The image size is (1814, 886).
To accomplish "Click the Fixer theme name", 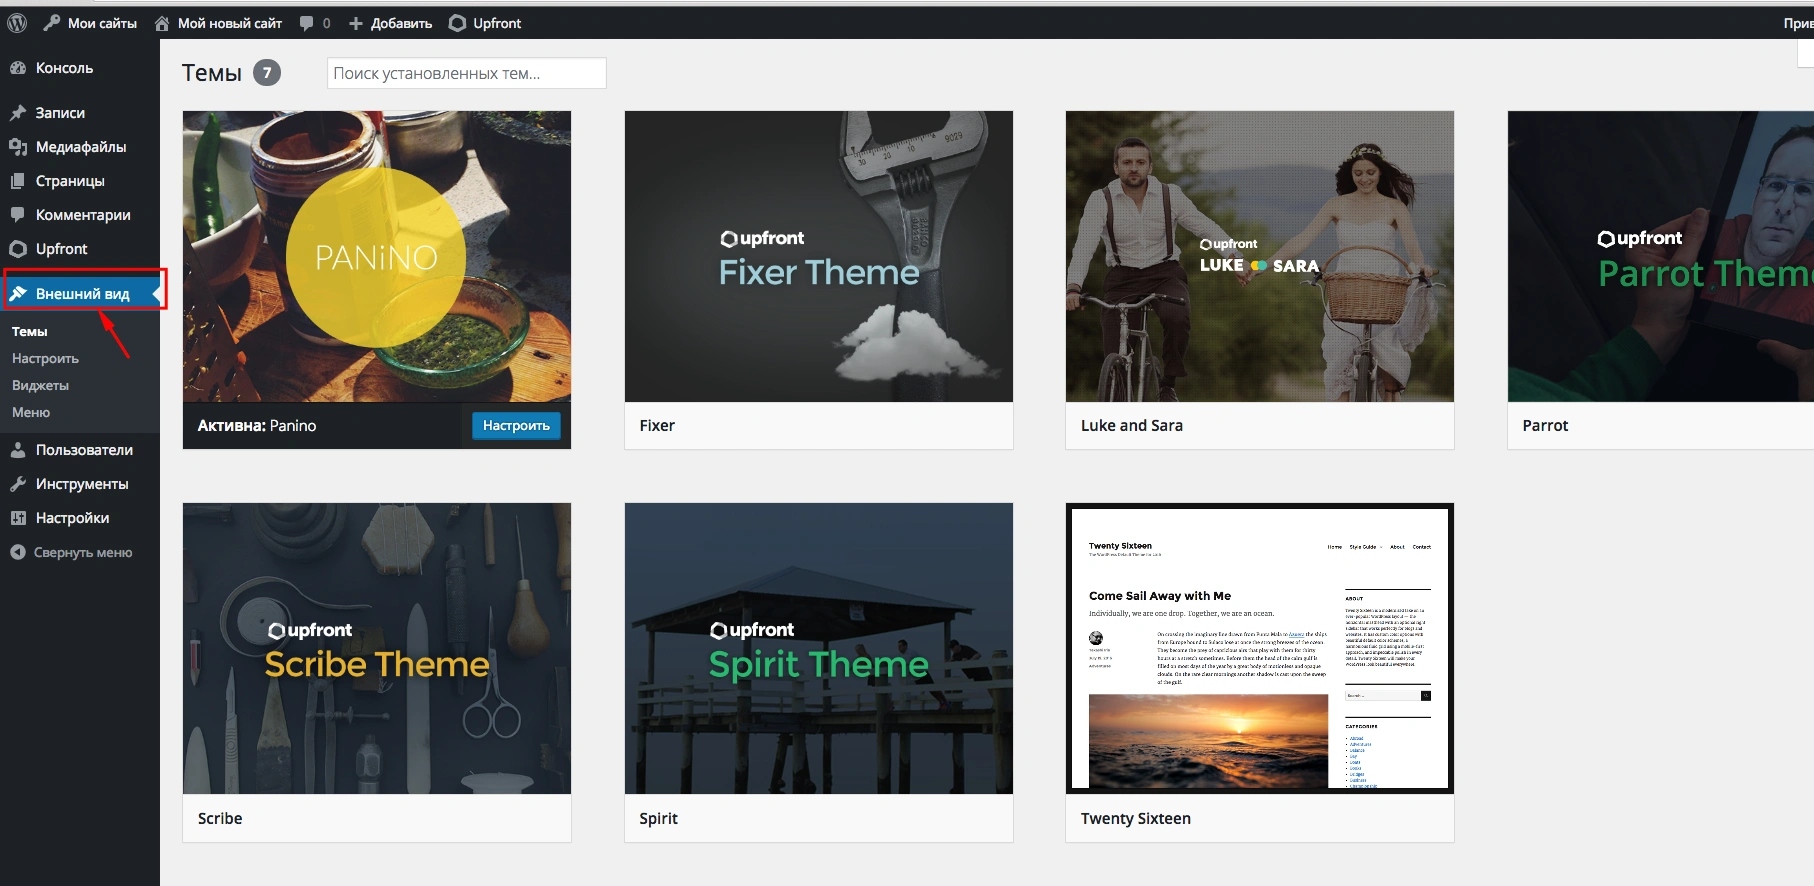I will click(x=657, y=425).
